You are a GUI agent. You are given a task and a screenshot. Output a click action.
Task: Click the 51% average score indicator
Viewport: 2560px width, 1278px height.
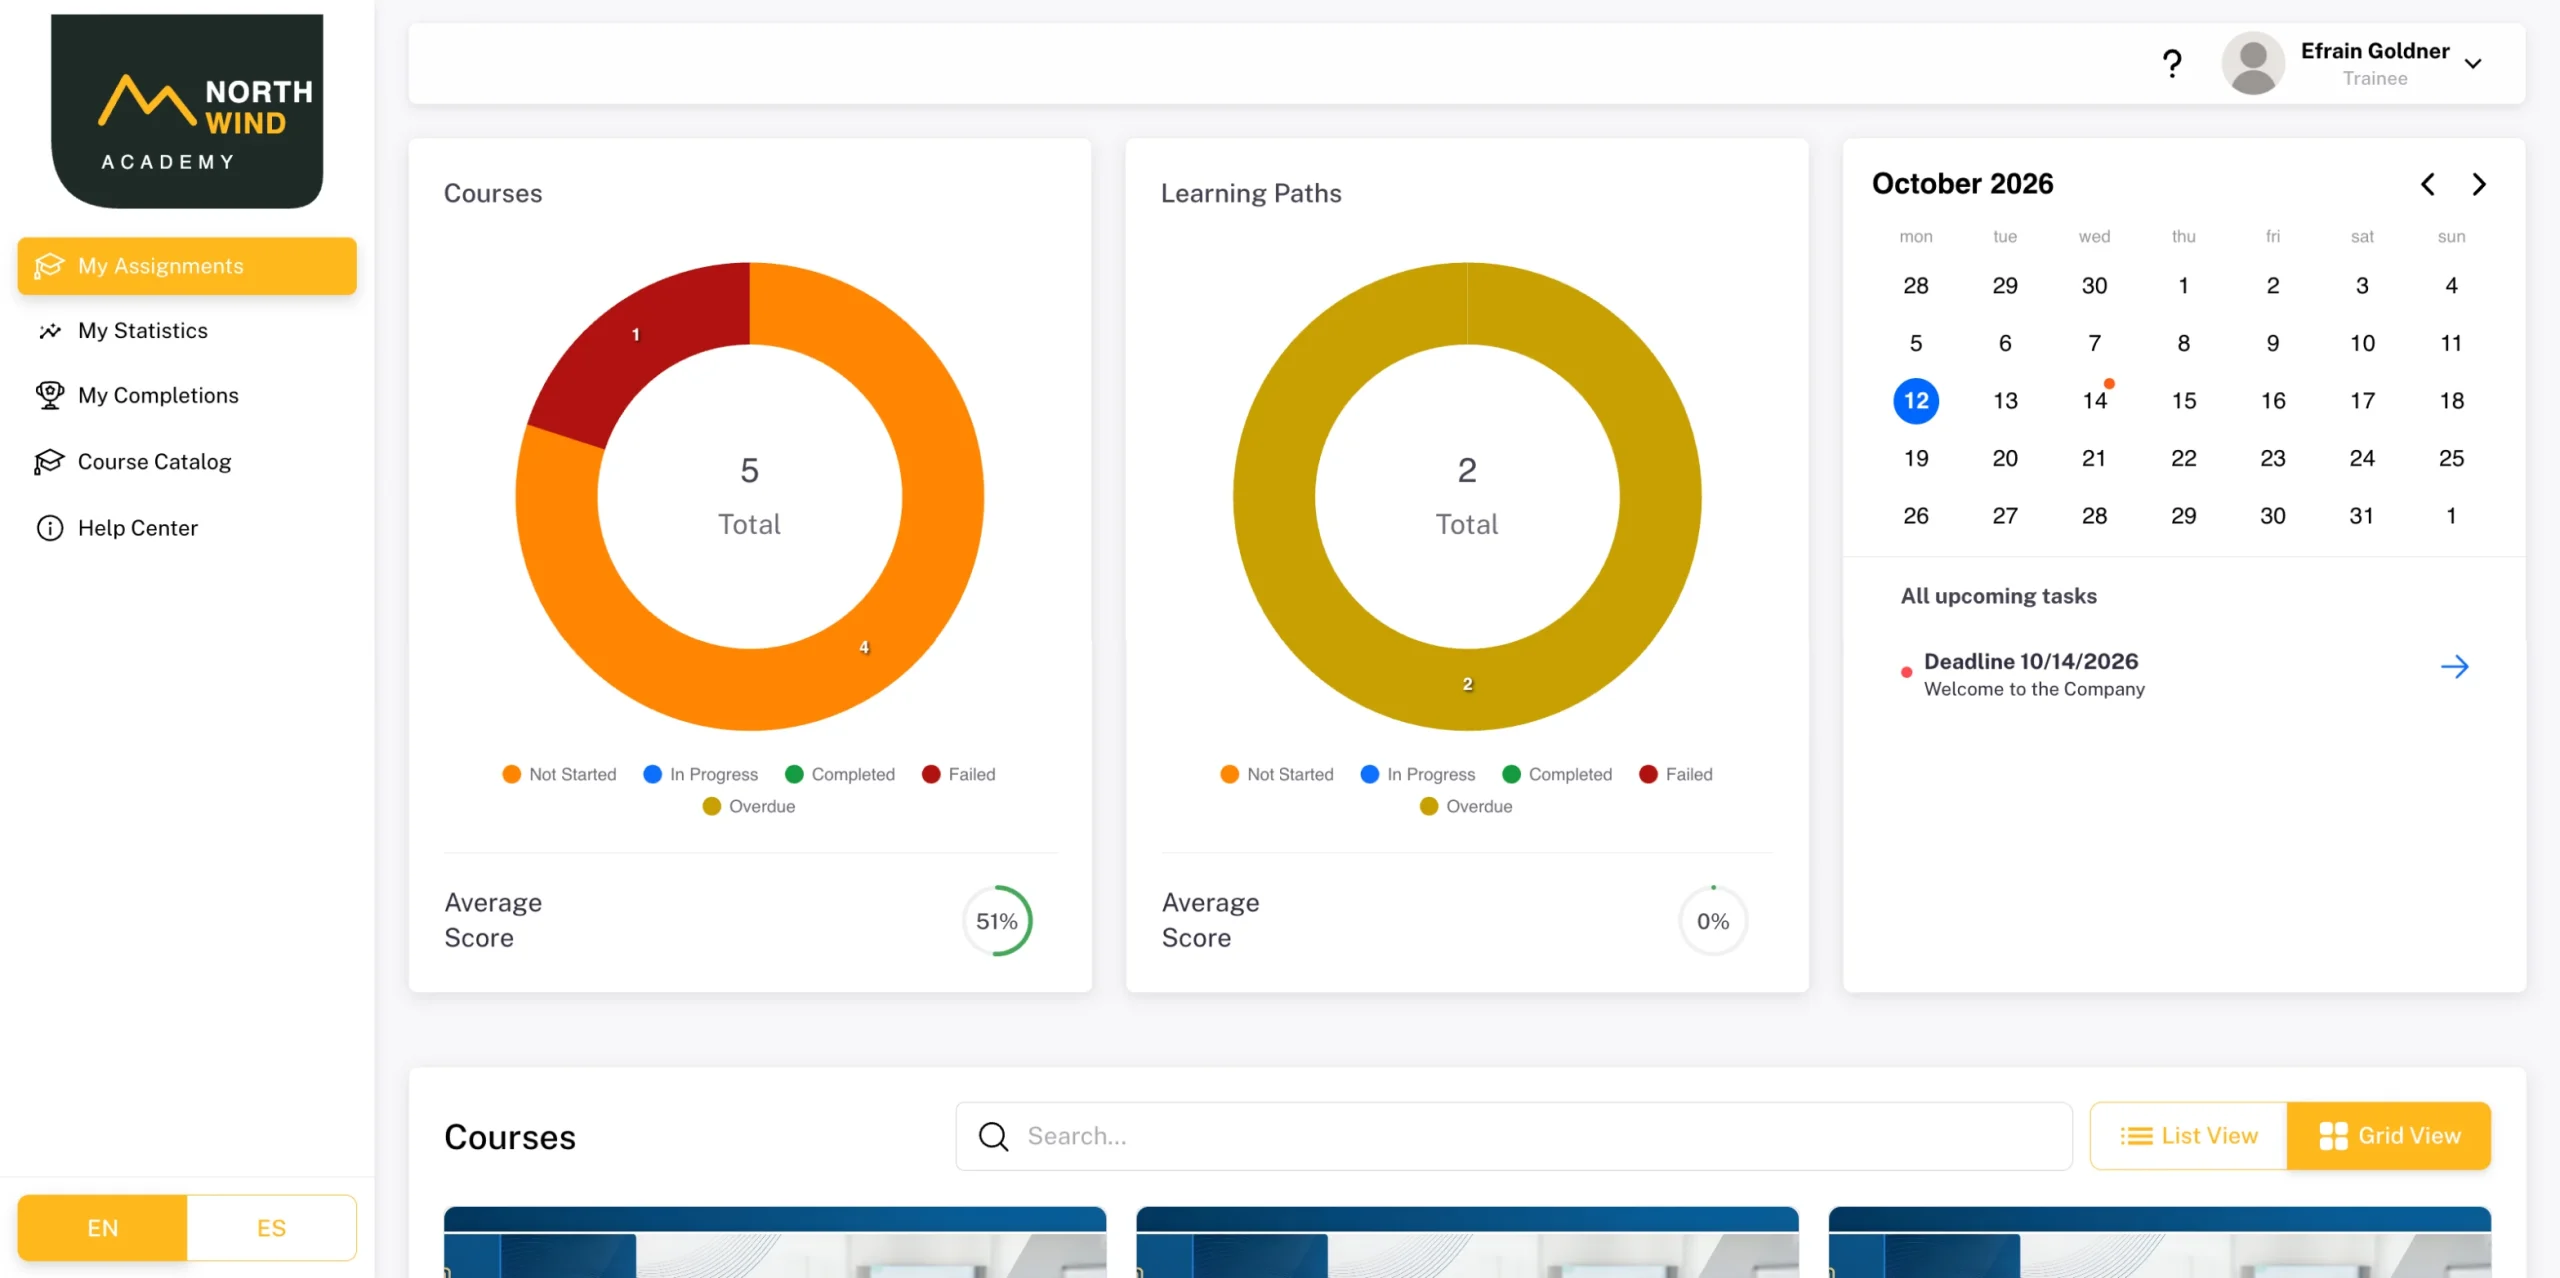point(997,921)
